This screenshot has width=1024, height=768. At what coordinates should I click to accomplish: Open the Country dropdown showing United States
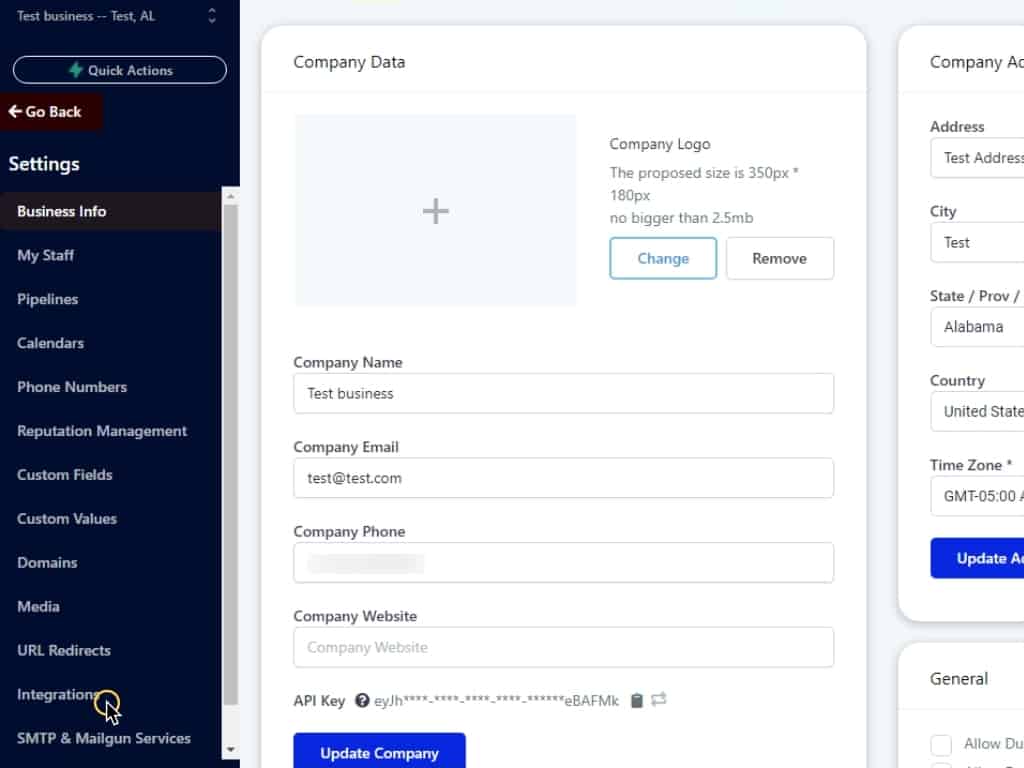[x=980, y=411]
